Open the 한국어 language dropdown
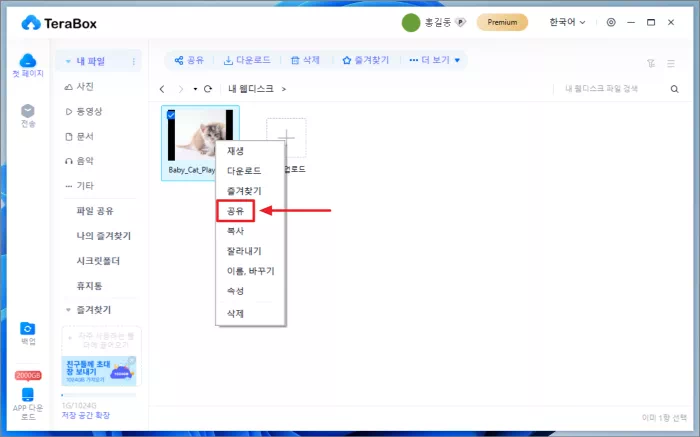 click(x=567, y=22)
